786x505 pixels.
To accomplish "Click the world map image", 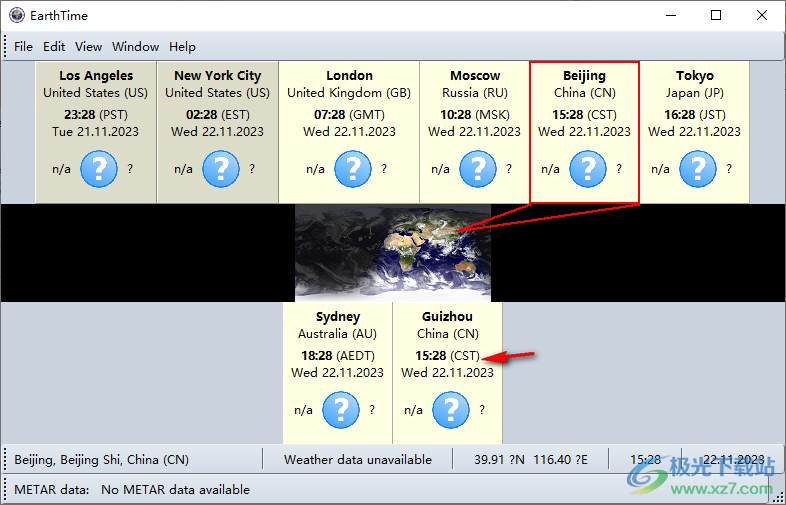I will pyautogui.click(x=392, y=253).
